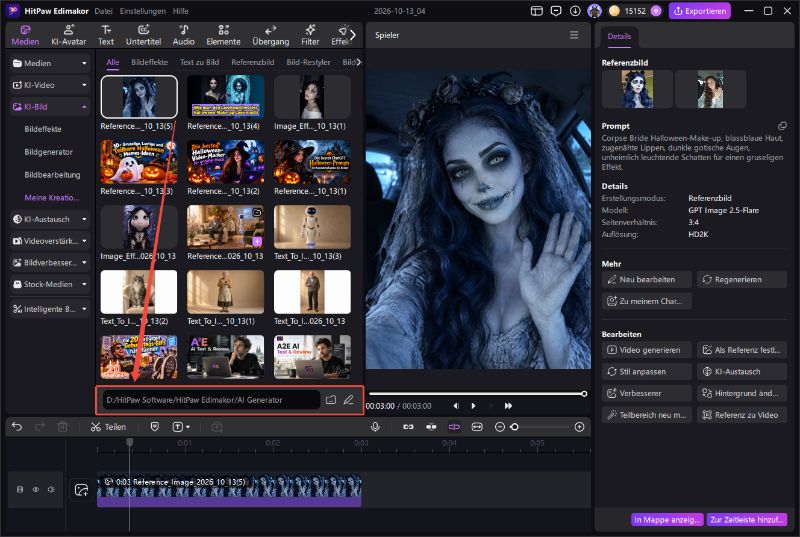Mute the track with speaker icon

51,490
